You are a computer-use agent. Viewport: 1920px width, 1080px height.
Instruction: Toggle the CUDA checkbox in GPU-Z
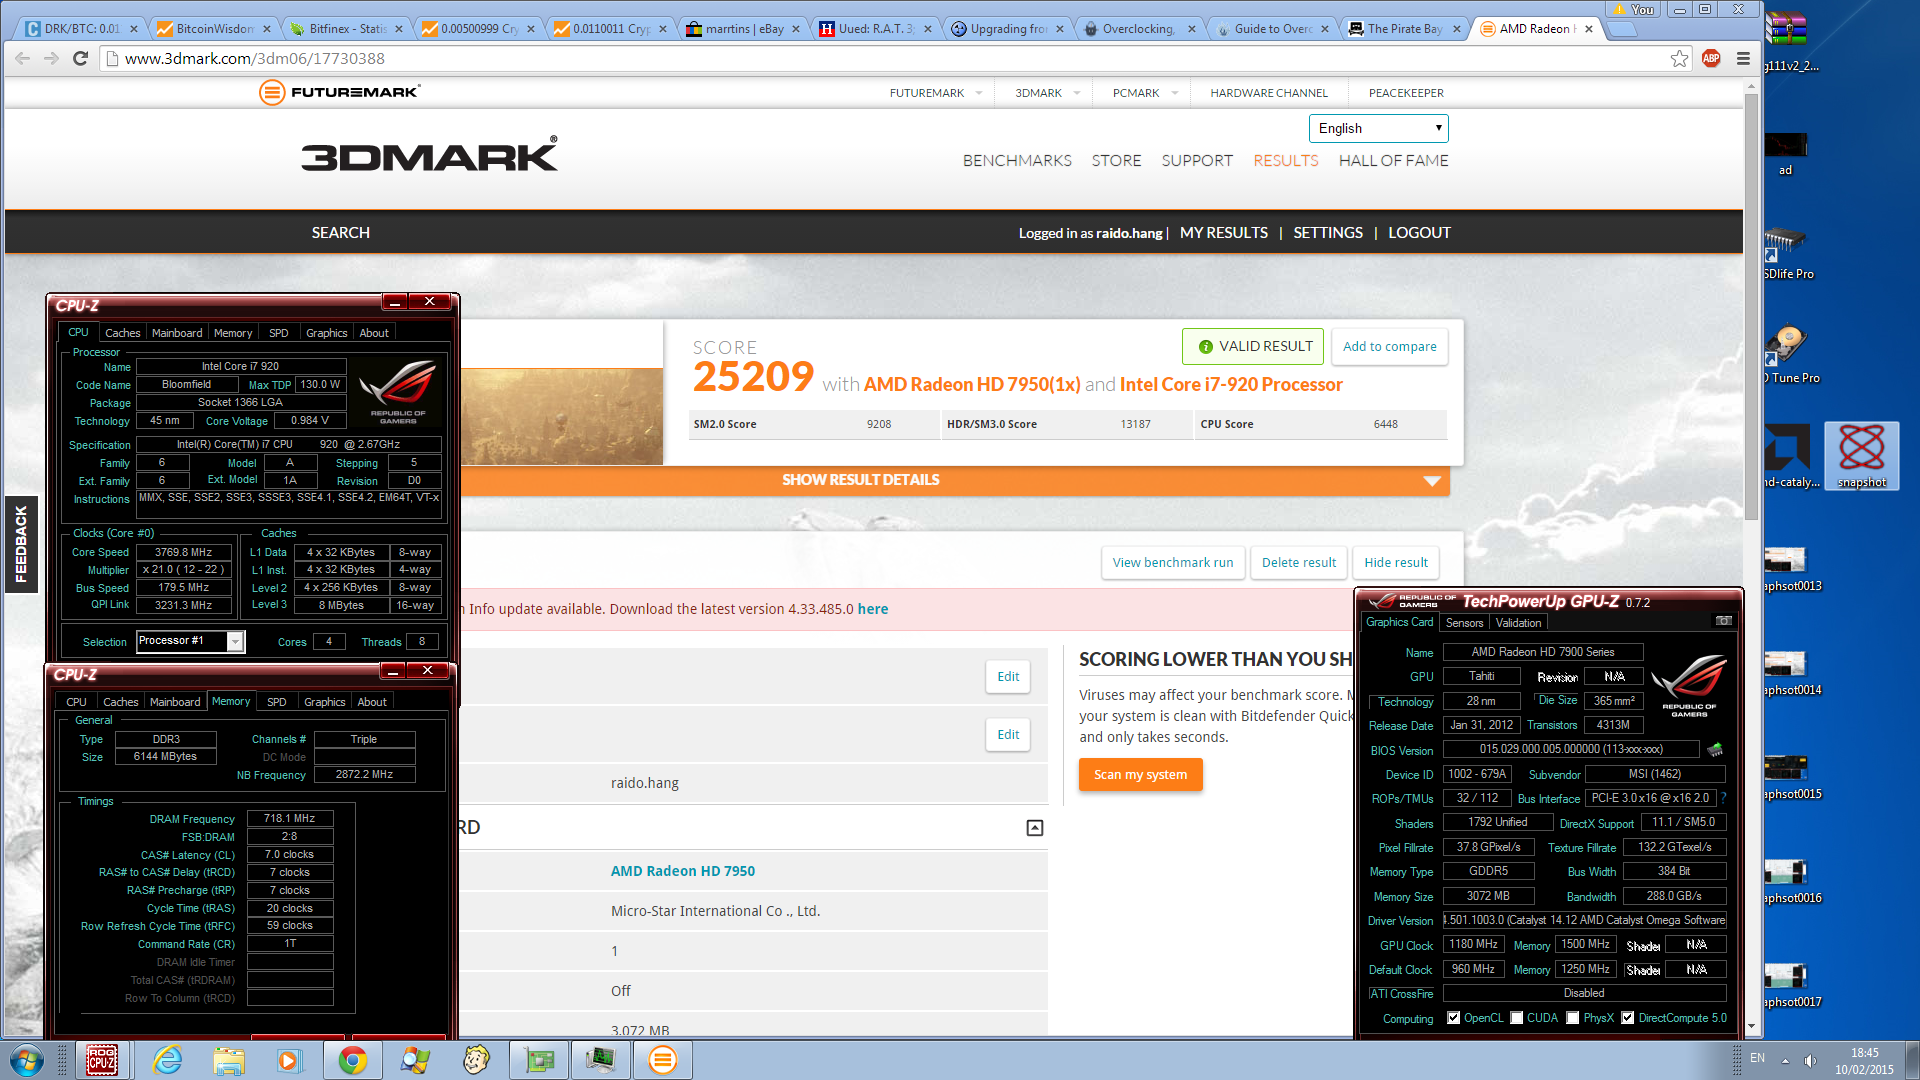1516,1018
